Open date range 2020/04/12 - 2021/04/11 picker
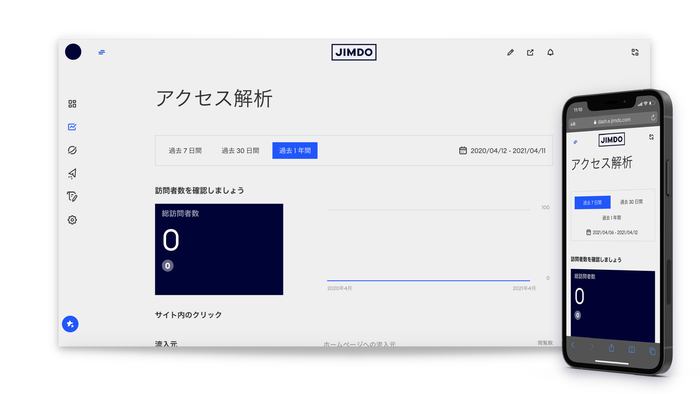The width and height of the screenshot is (700, 394). point(503,151)
